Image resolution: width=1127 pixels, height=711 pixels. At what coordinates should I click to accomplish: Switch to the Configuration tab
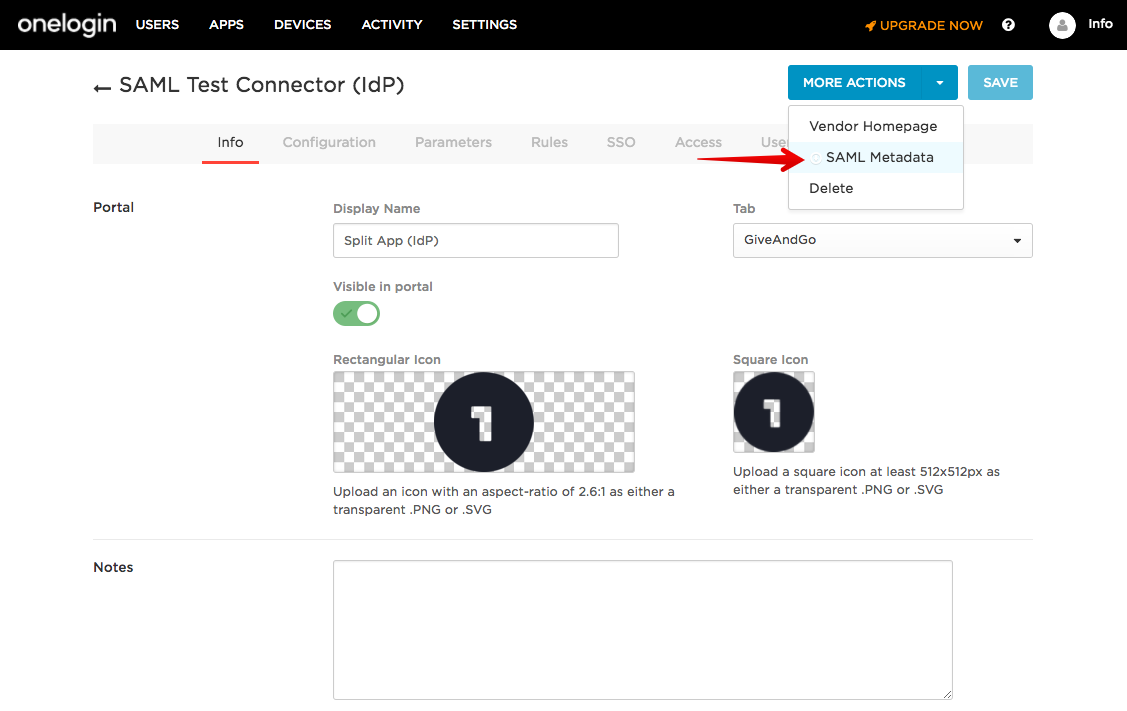click(x=329, y=143)
